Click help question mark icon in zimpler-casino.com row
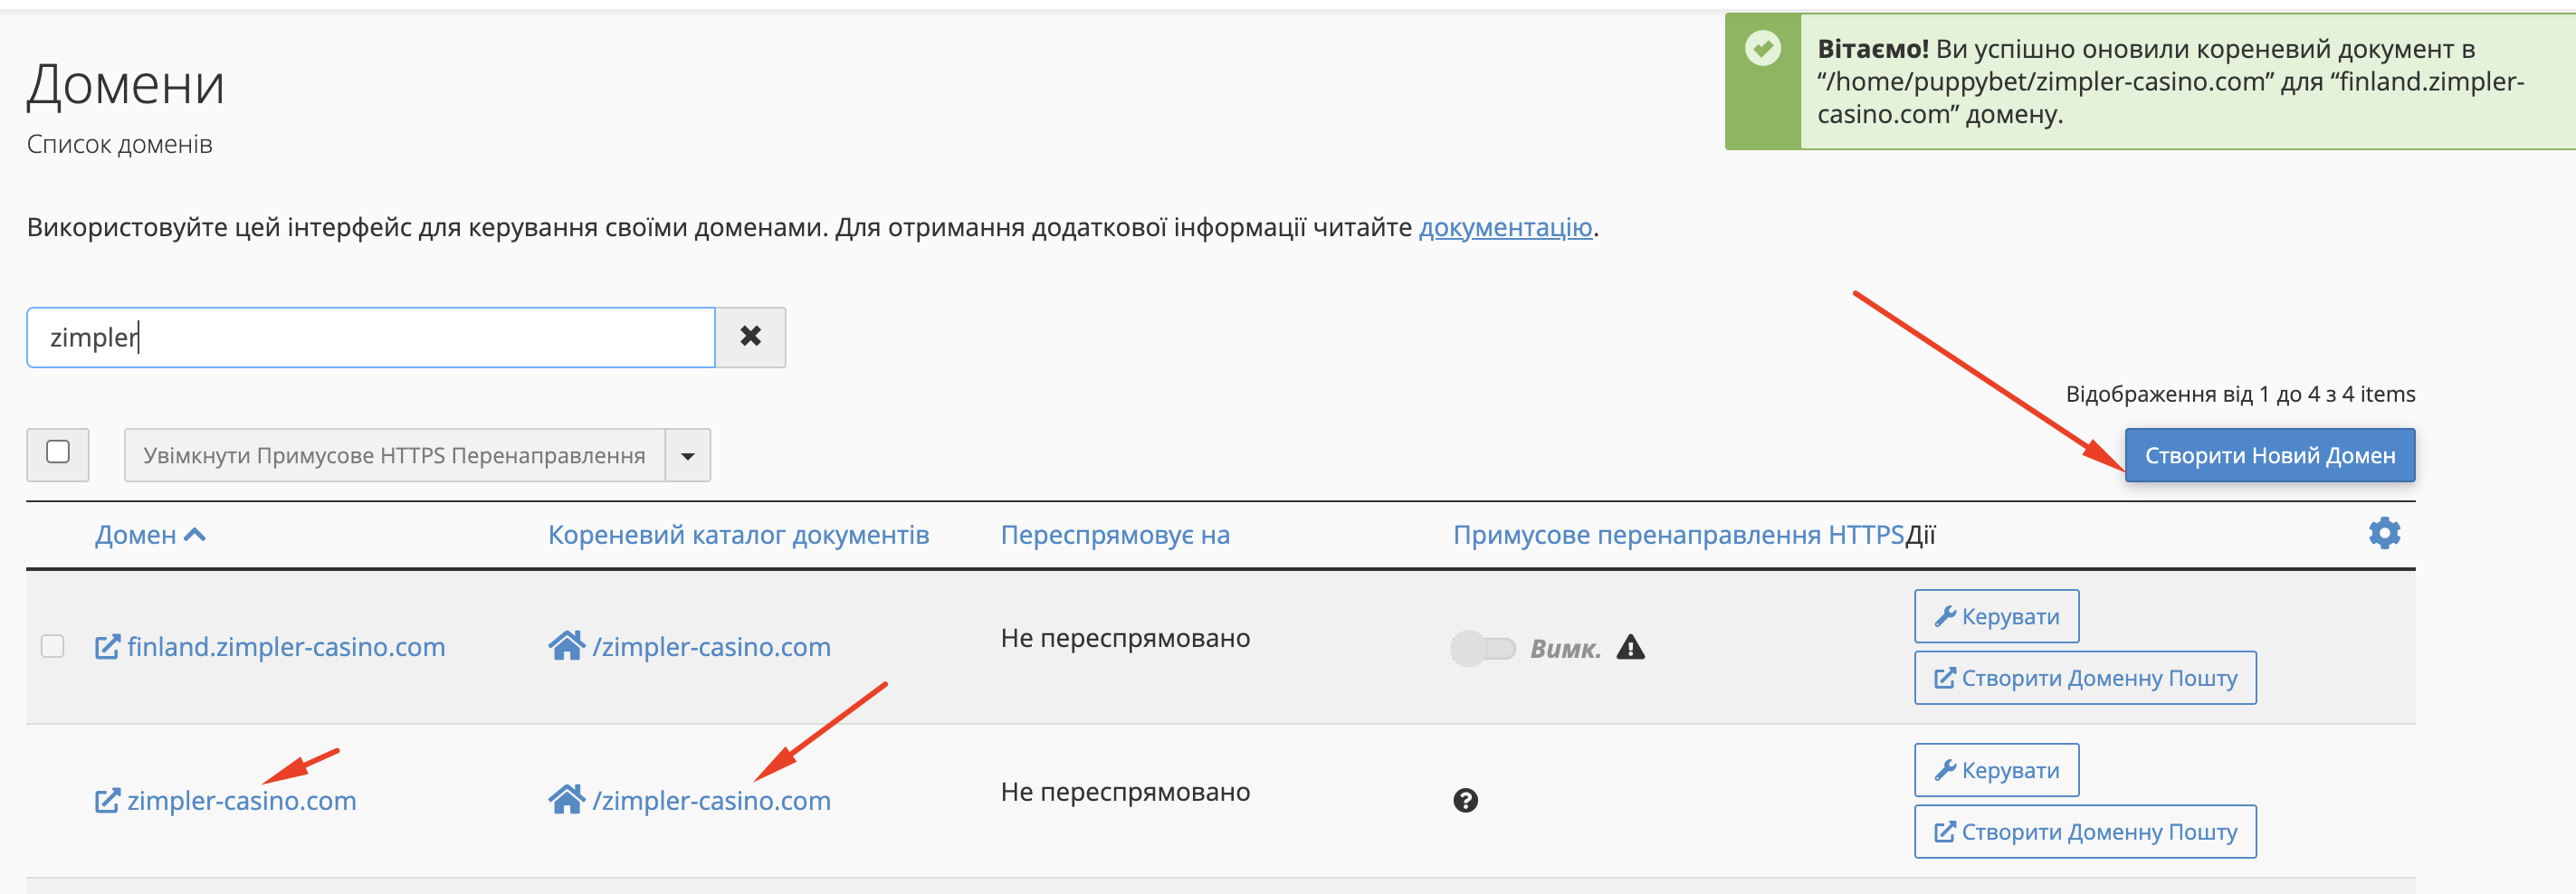 (x=1466, y=800)
